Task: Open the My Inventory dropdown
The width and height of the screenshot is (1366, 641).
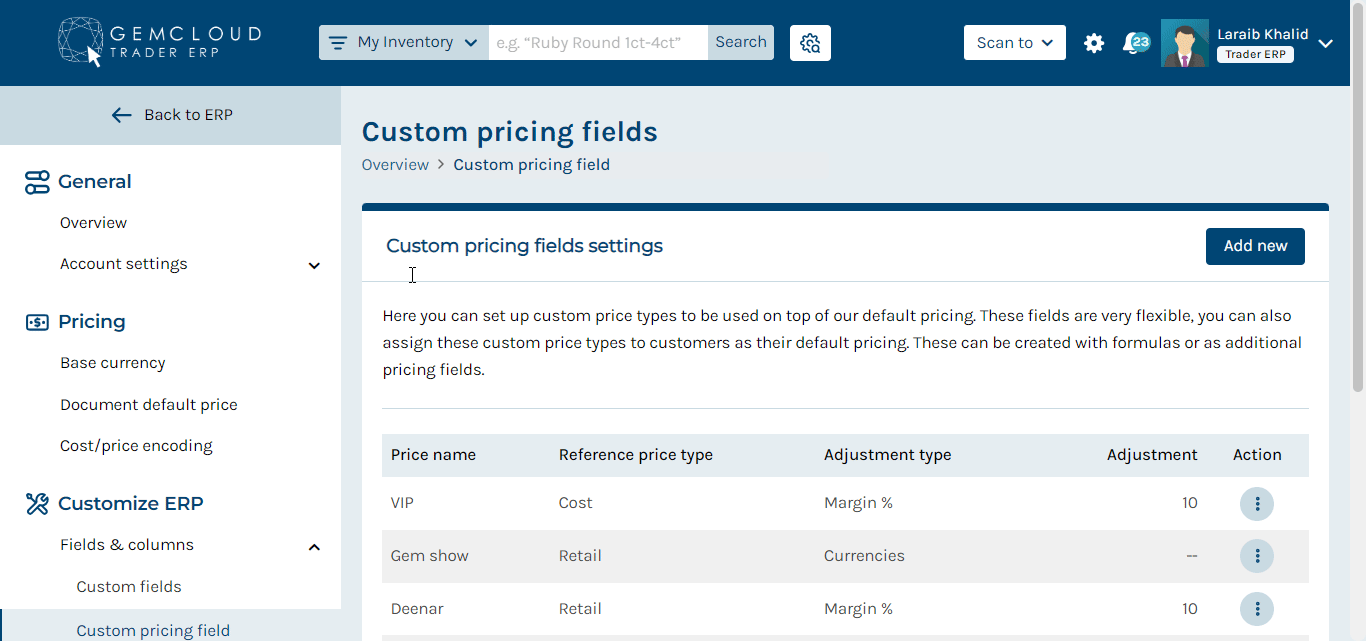Action: (x=404, y=43)
